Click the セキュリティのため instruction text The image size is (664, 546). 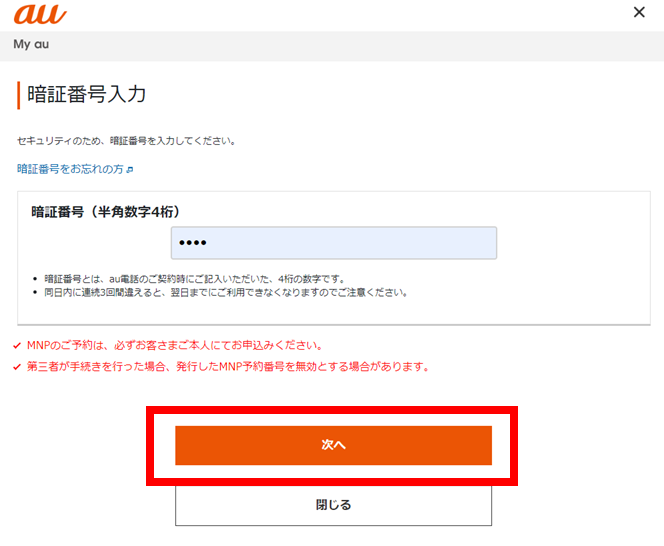click(126, 141)
